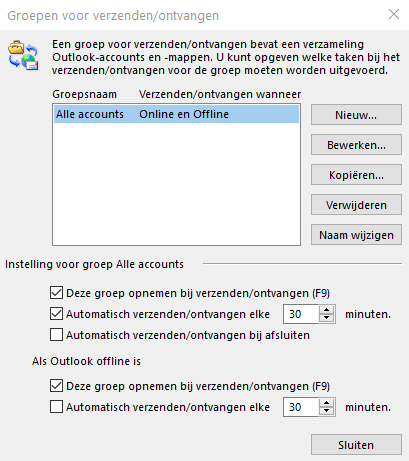Screen dimensions: 409x461
Task: Click the online minutes input field
Action: pos(301,314)
